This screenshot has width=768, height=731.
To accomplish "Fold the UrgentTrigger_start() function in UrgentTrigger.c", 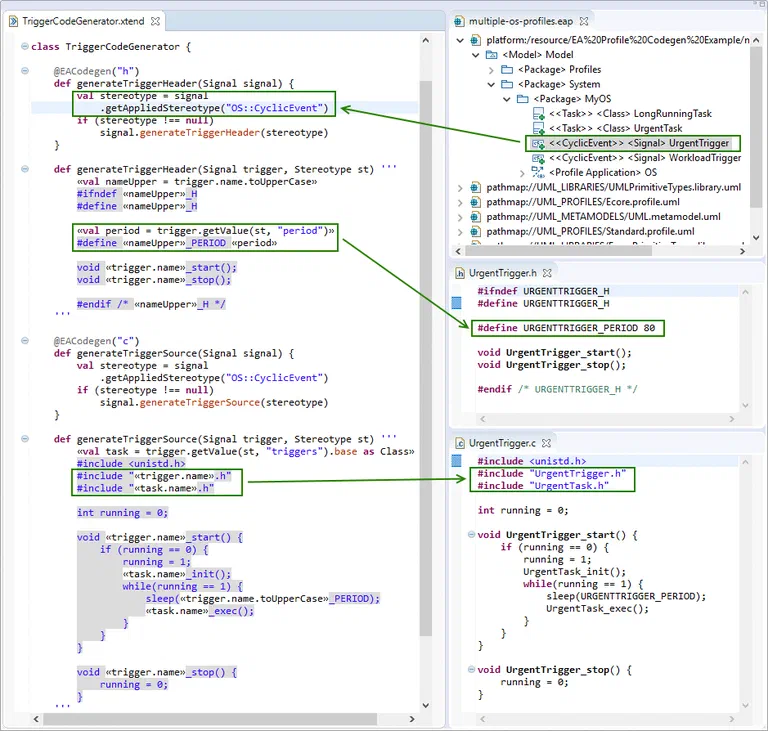I will tap(471, 534).
